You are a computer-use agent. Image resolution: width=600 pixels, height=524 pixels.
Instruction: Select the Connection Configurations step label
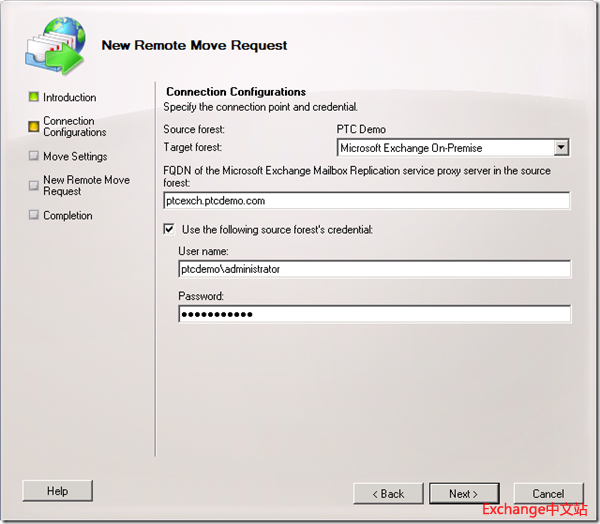(74, 126)
